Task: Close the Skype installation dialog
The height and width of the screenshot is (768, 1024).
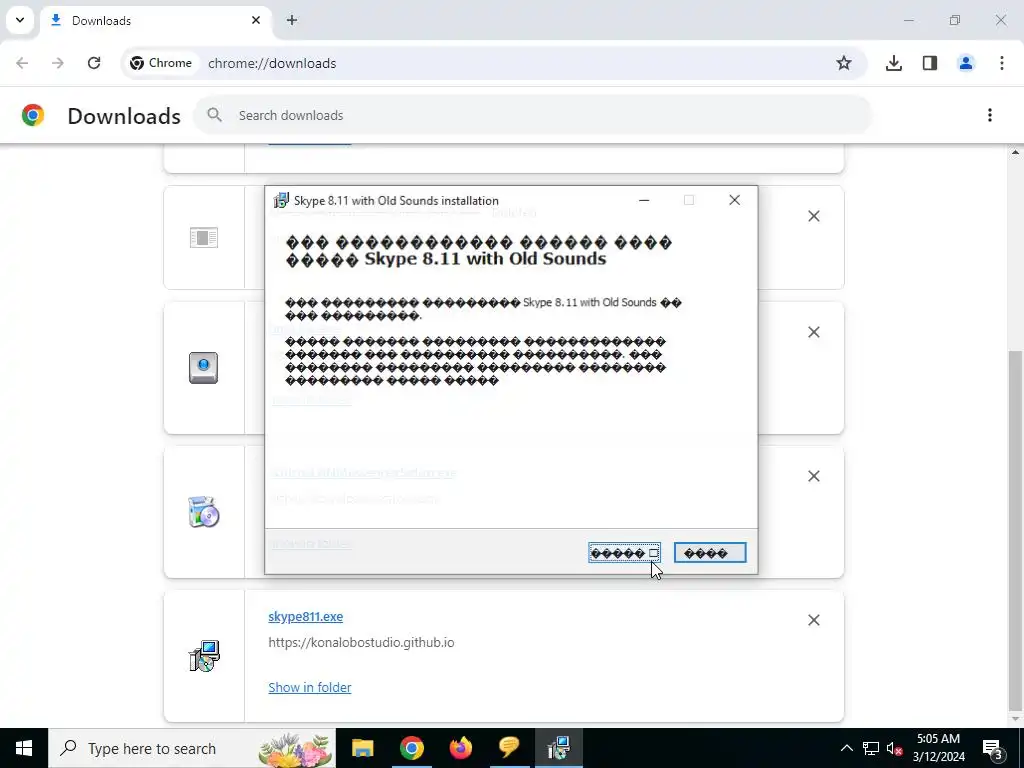Action: coord(735,200)
